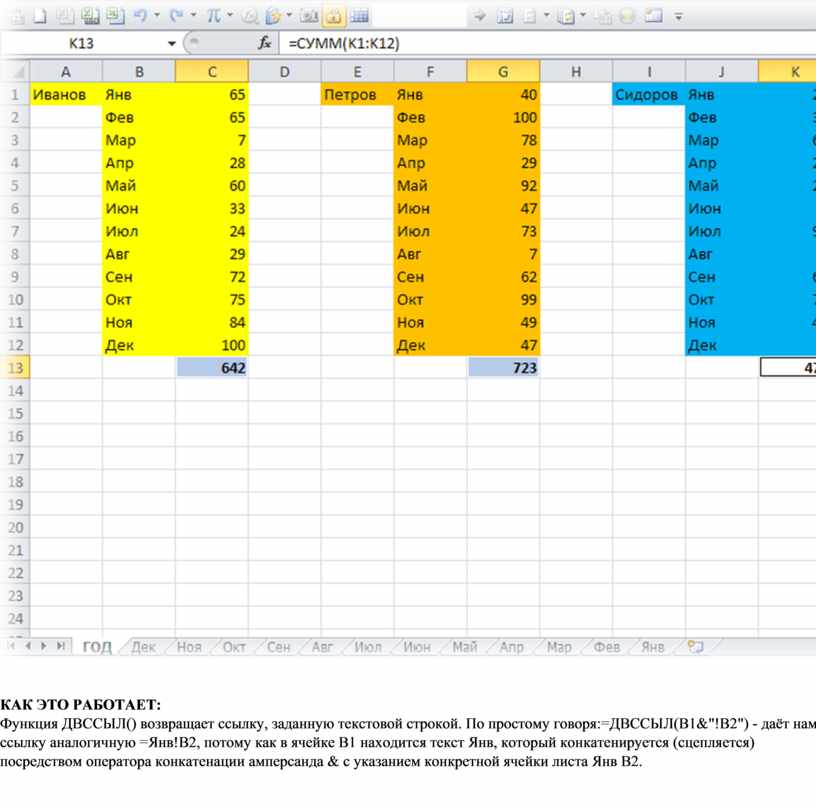Image resolution: width=816 pixels, height=806 pixels.
Task: Open the Name Box dropdown arrow
Action: coord(172,43)
